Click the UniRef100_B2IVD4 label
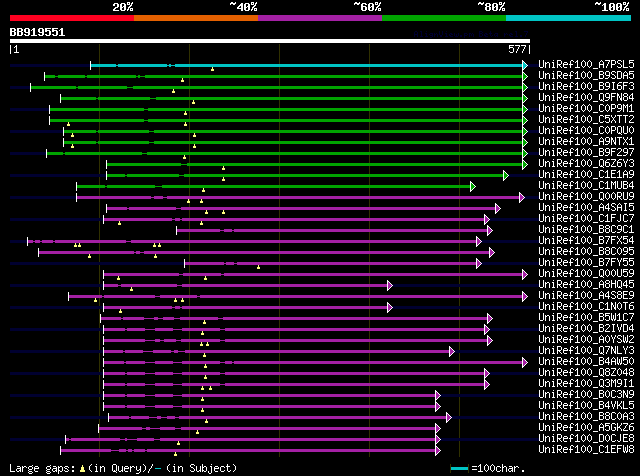Image resolution: width=640 pixels, height=476 pixels. (586, 329)
